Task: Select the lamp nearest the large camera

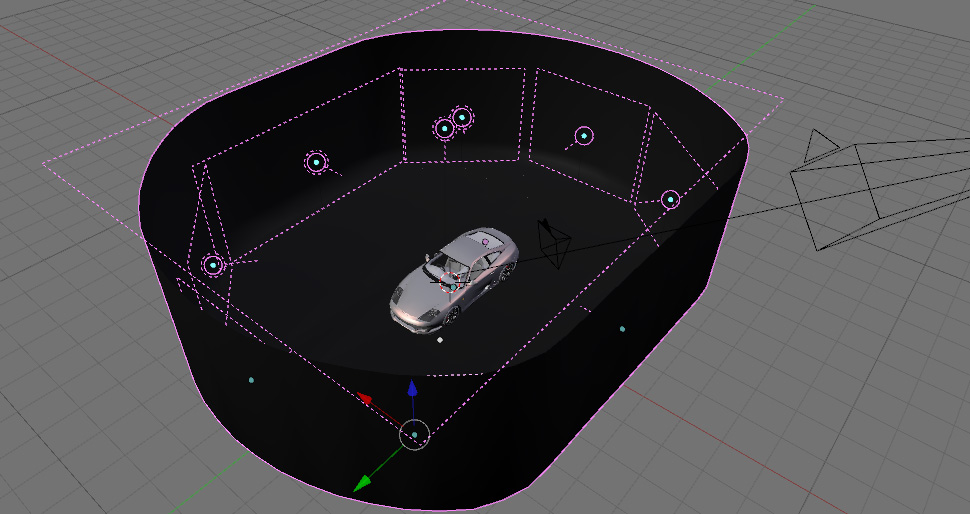Action: coord(670,200)
